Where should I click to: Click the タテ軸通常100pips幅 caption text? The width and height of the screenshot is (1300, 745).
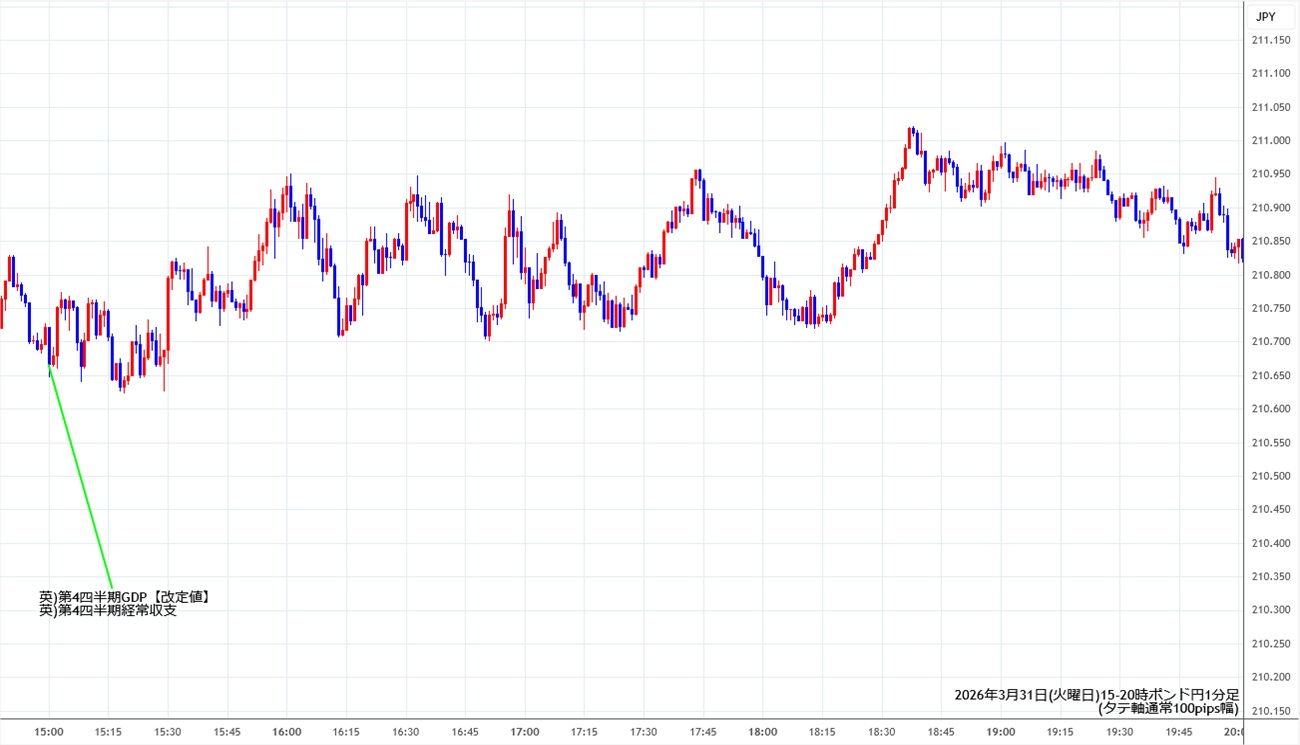pos(1168,708)
